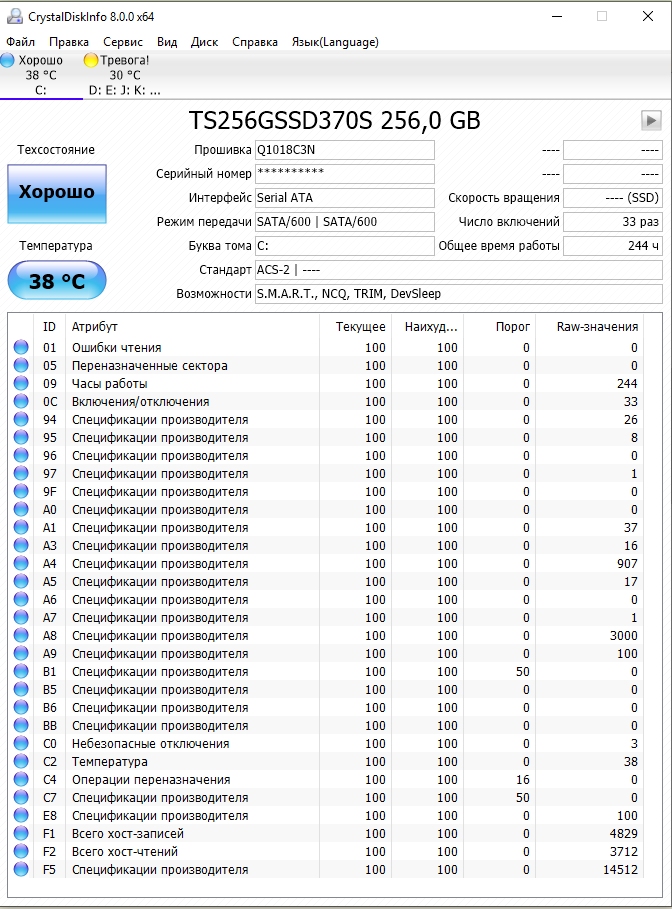Click status icon for F1 Всего хост-записей
Viewport: 672px width, 909px height.
(21, 833)
